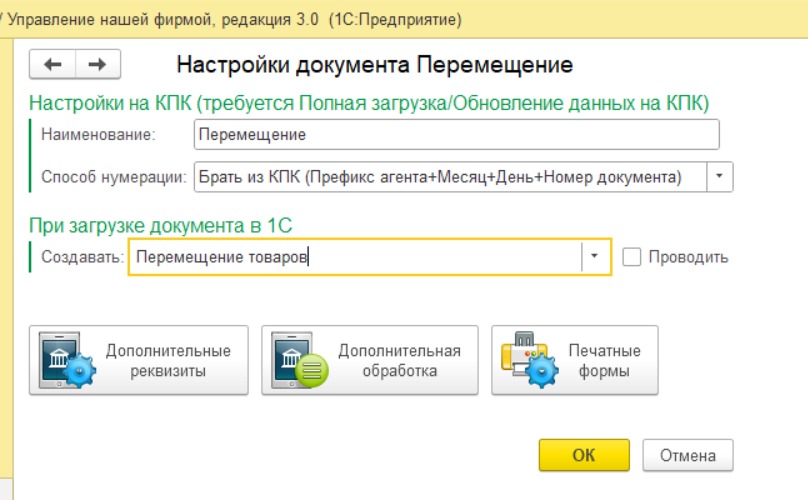Click the Настройки документа Перемещение heading
Image resolution: width=808 pixels, height=500 pixels.
point(374,65)
